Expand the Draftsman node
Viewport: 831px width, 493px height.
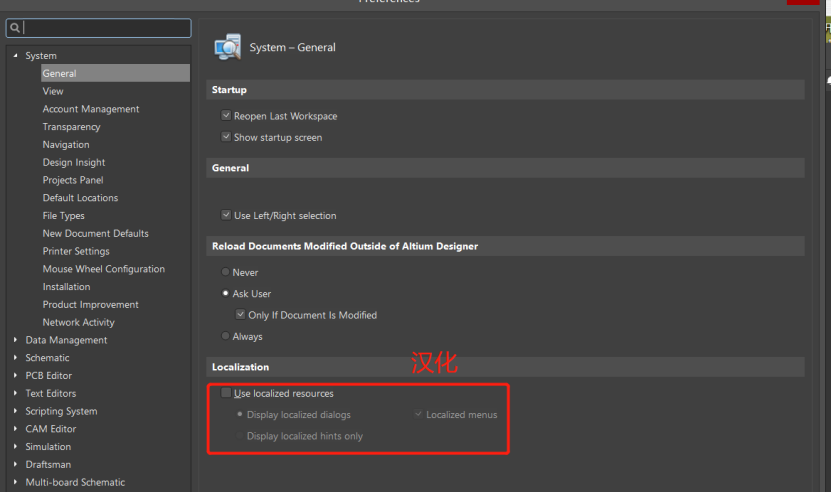(x=15, y=464)
